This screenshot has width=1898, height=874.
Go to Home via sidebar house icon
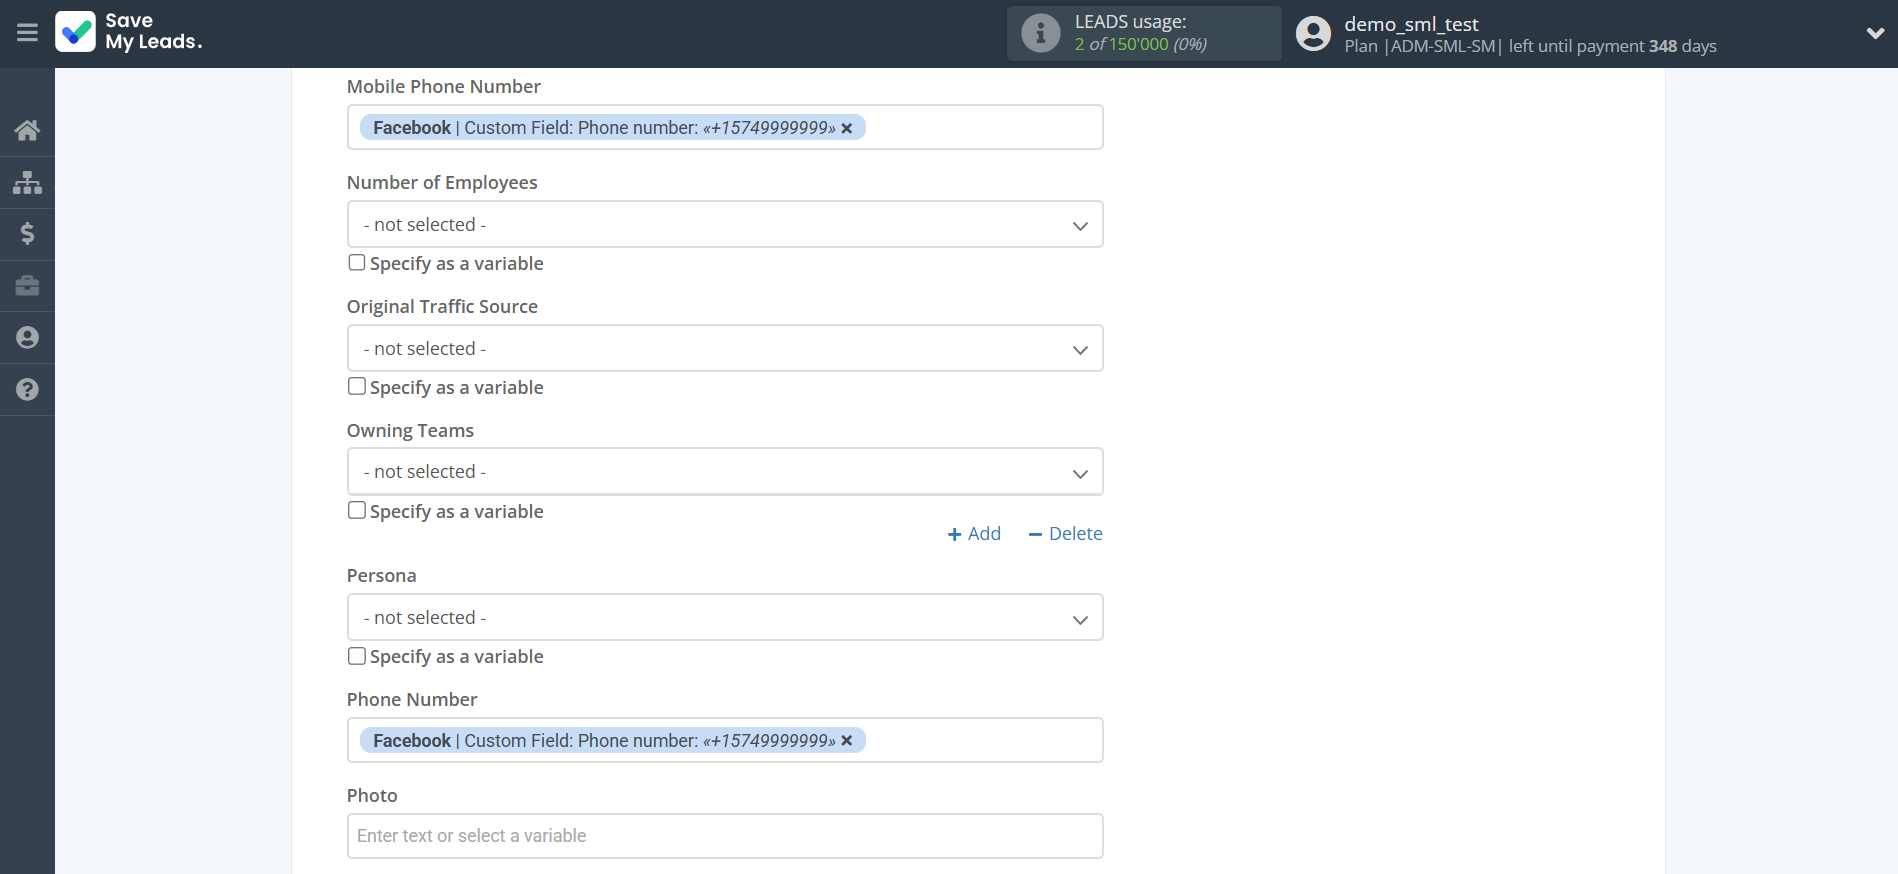(x=27, y=130)
